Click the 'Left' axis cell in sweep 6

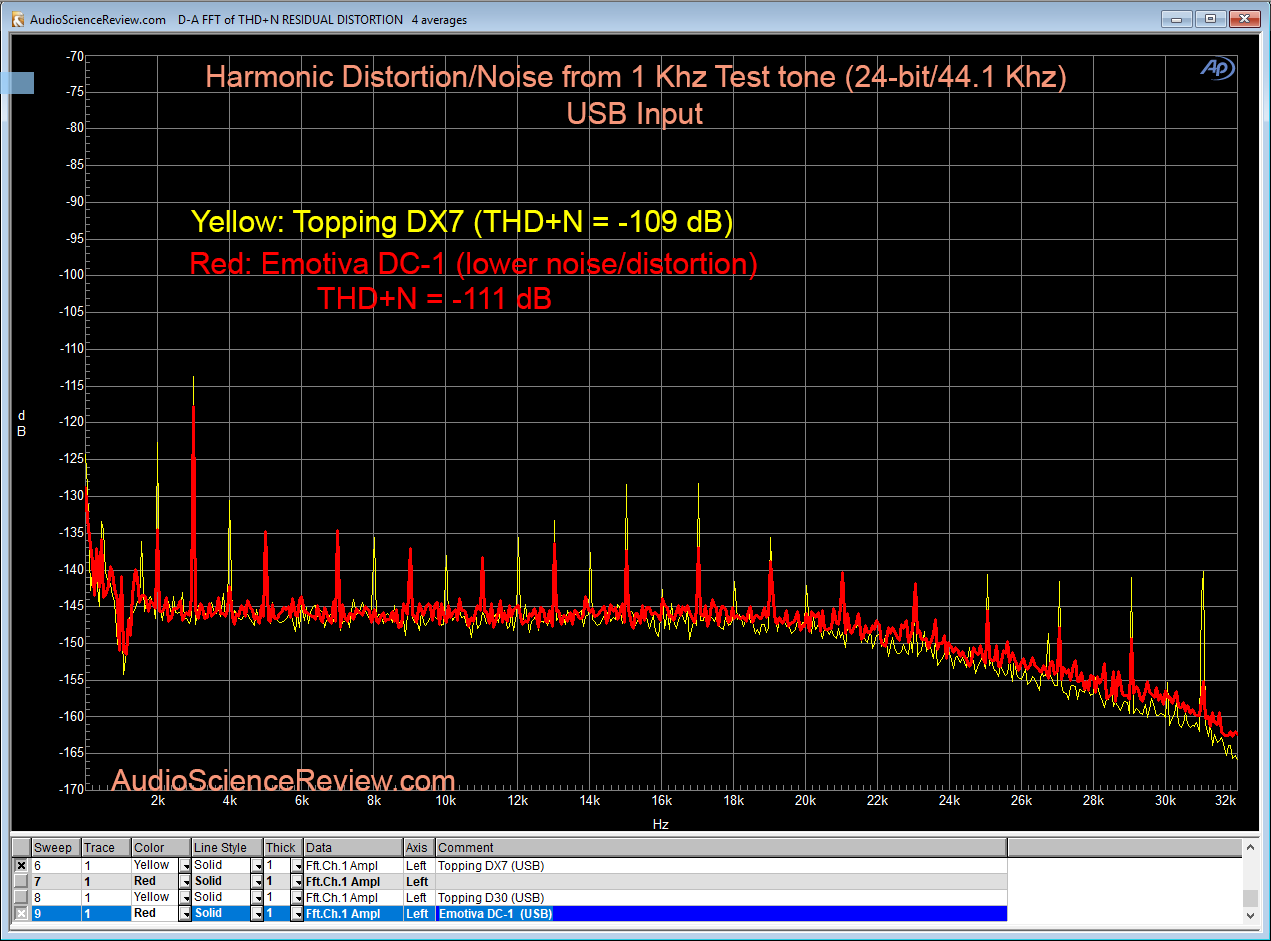(x=419, y=866)
